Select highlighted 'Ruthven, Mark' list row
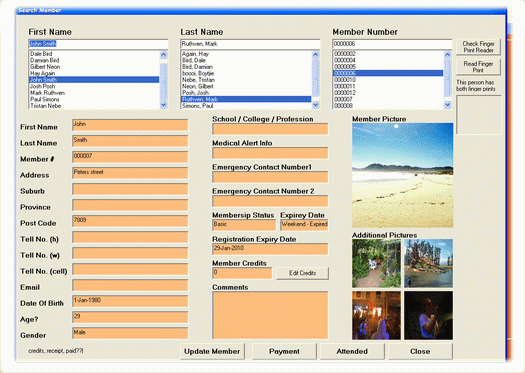Image resolution: width=525 pixels, height=373 pixels. tap(246, 99)
